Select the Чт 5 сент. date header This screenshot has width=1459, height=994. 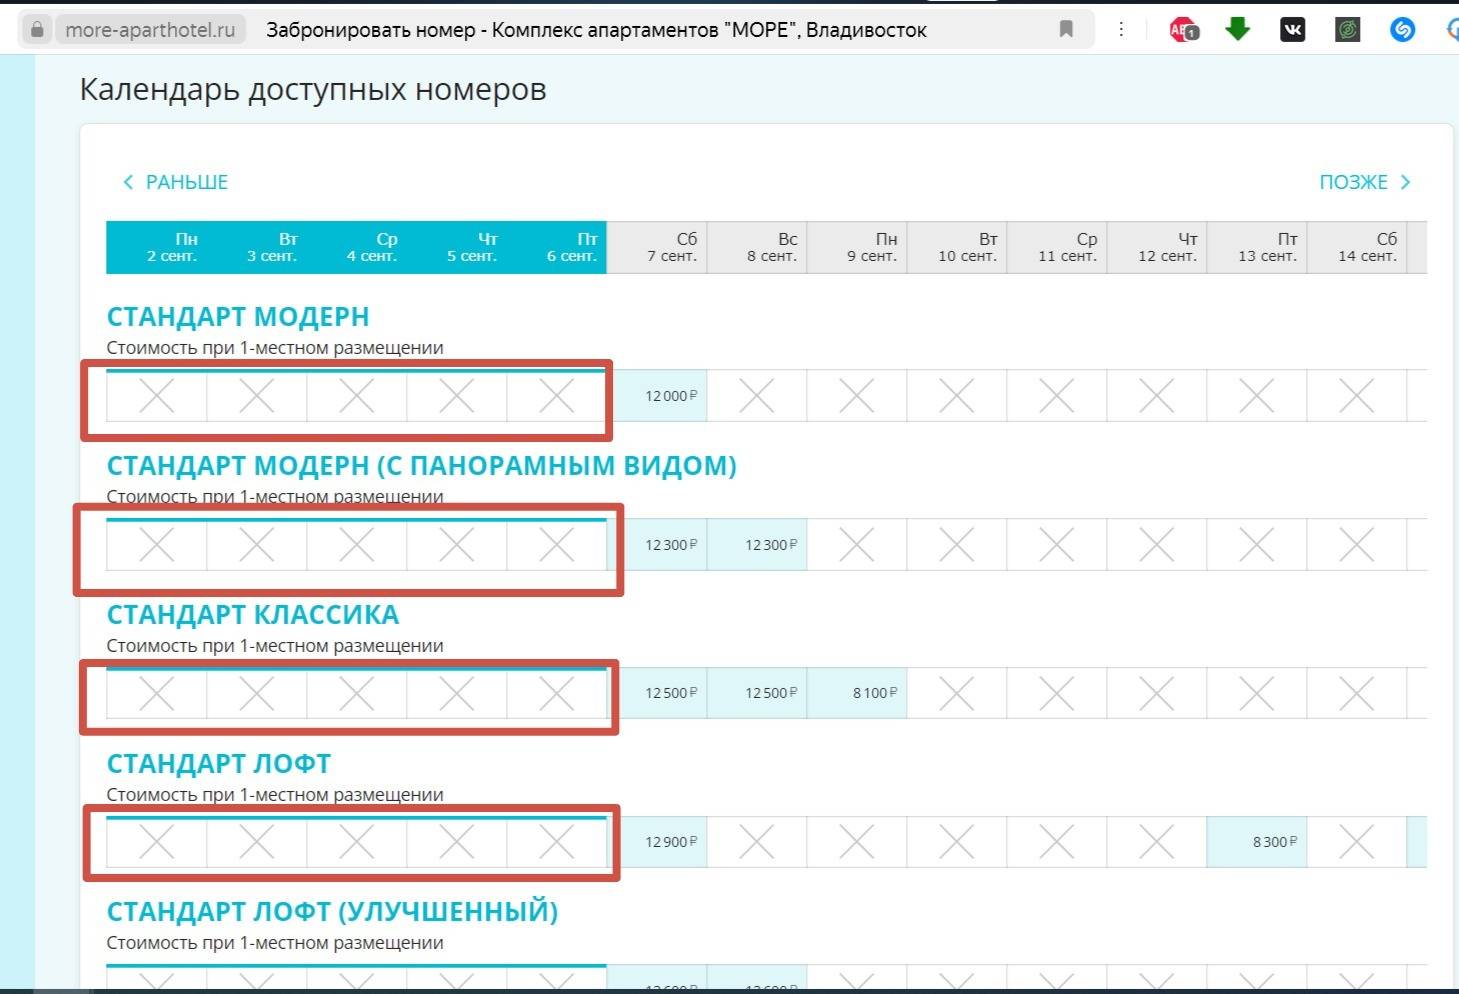coord(457,247)
